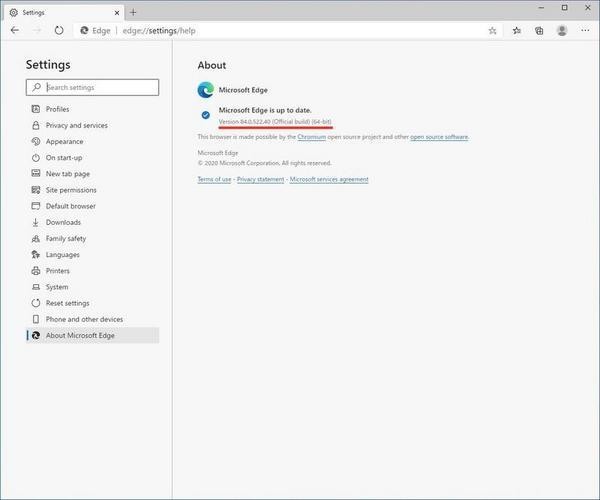The image size is (600, 500).
Task: Minimize the Edge window
Action: [541, 7]
